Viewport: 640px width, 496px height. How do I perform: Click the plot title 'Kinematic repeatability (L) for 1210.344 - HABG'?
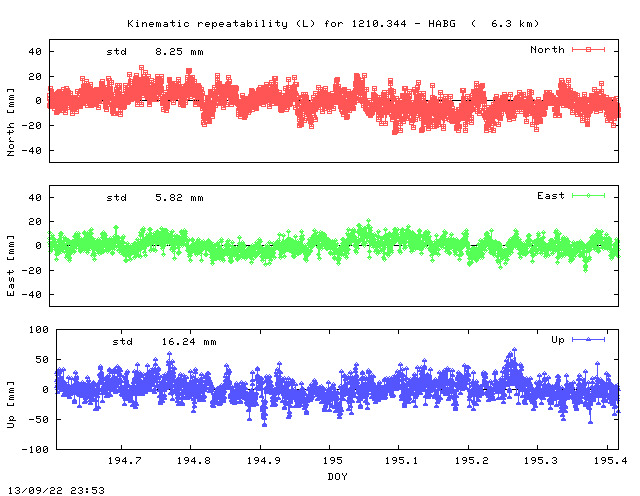(291, 24)
